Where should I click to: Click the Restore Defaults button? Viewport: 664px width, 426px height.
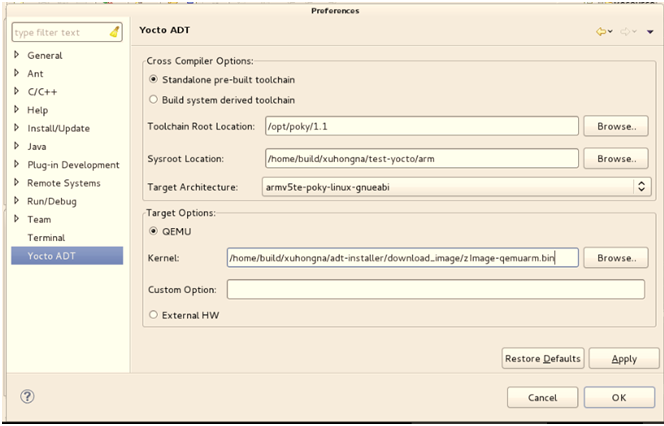[x=542, y=359]
